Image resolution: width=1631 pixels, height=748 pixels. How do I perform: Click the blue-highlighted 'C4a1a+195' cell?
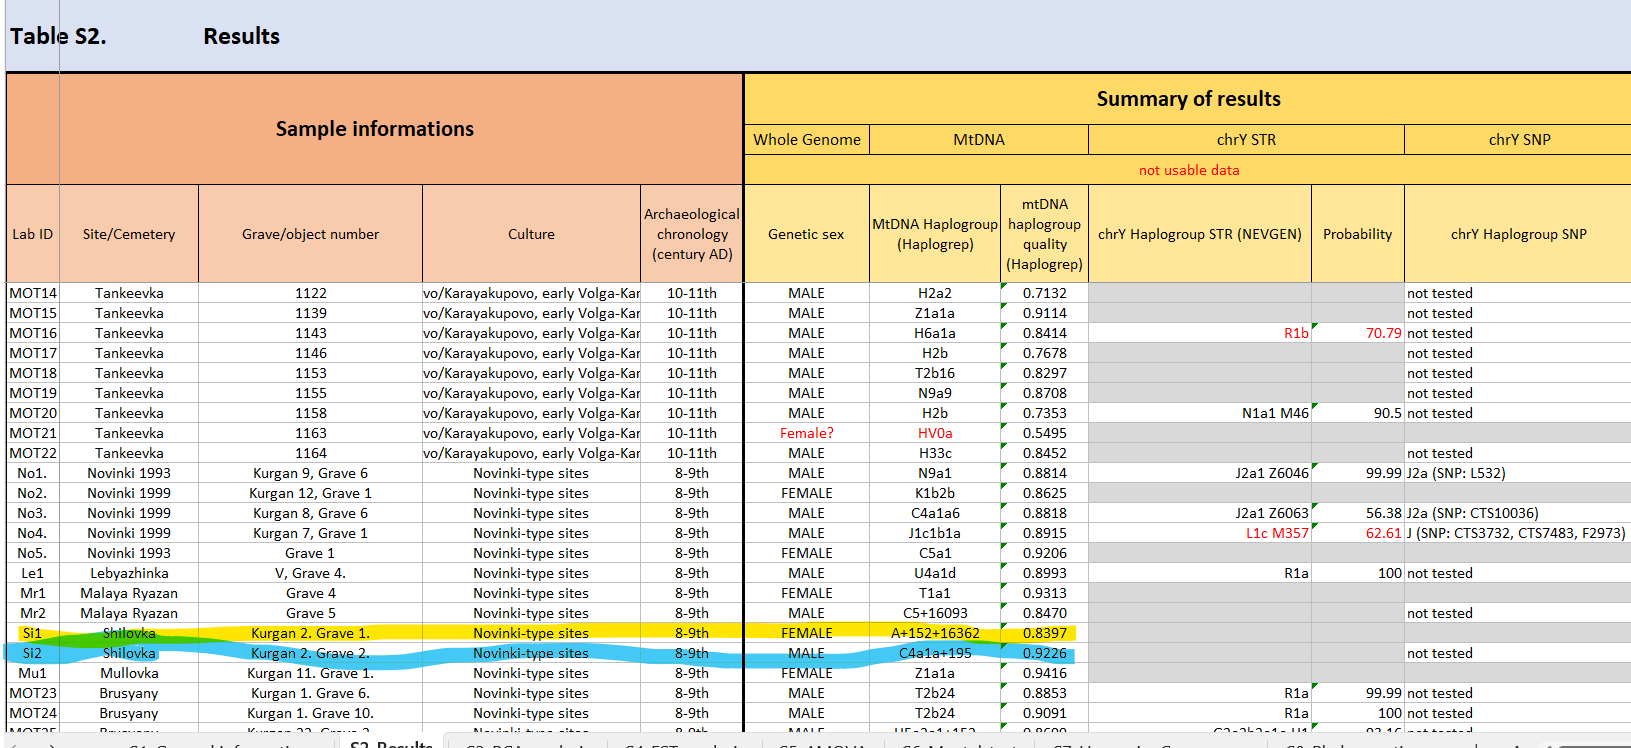934,653
